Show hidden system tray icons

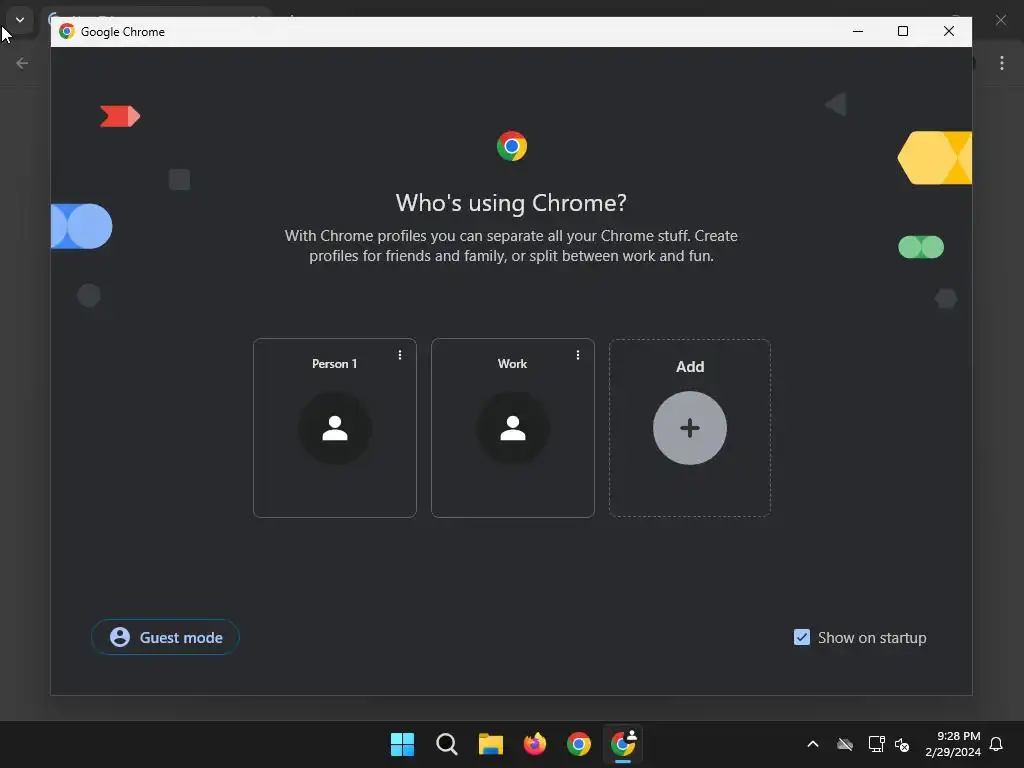(813, 744)
